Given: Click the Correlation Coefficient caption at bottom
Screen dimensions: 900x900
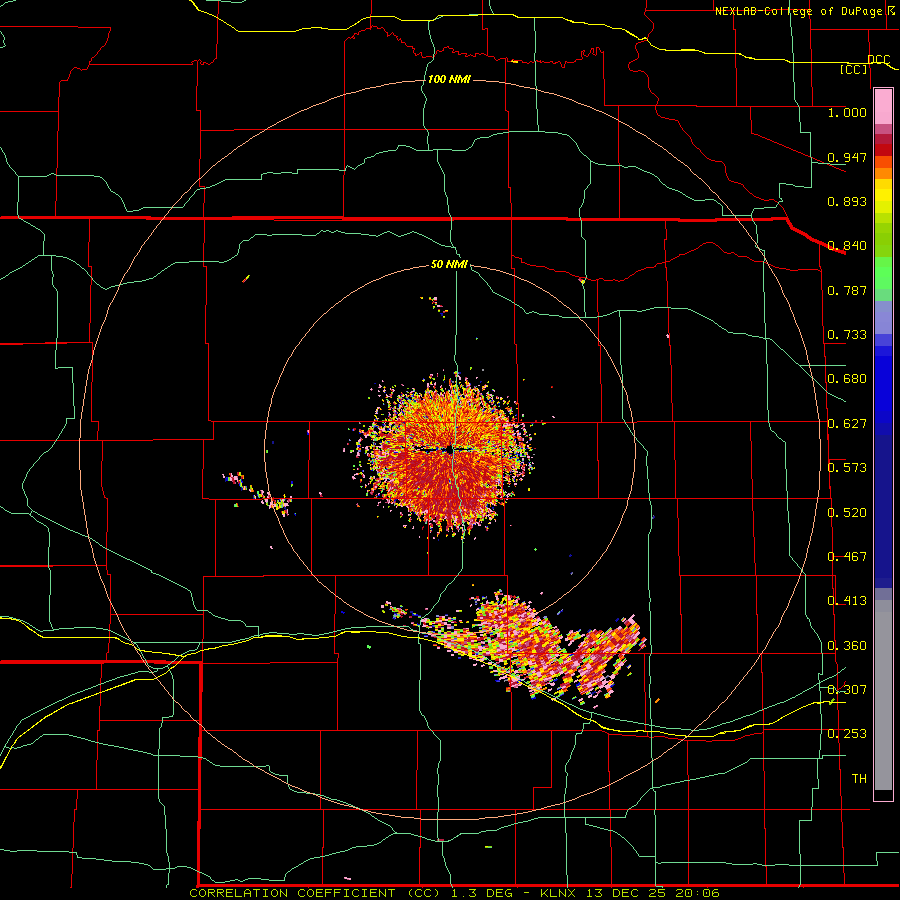Looking at the screenshot, I should pyautogui.click(x=454, y=893).
